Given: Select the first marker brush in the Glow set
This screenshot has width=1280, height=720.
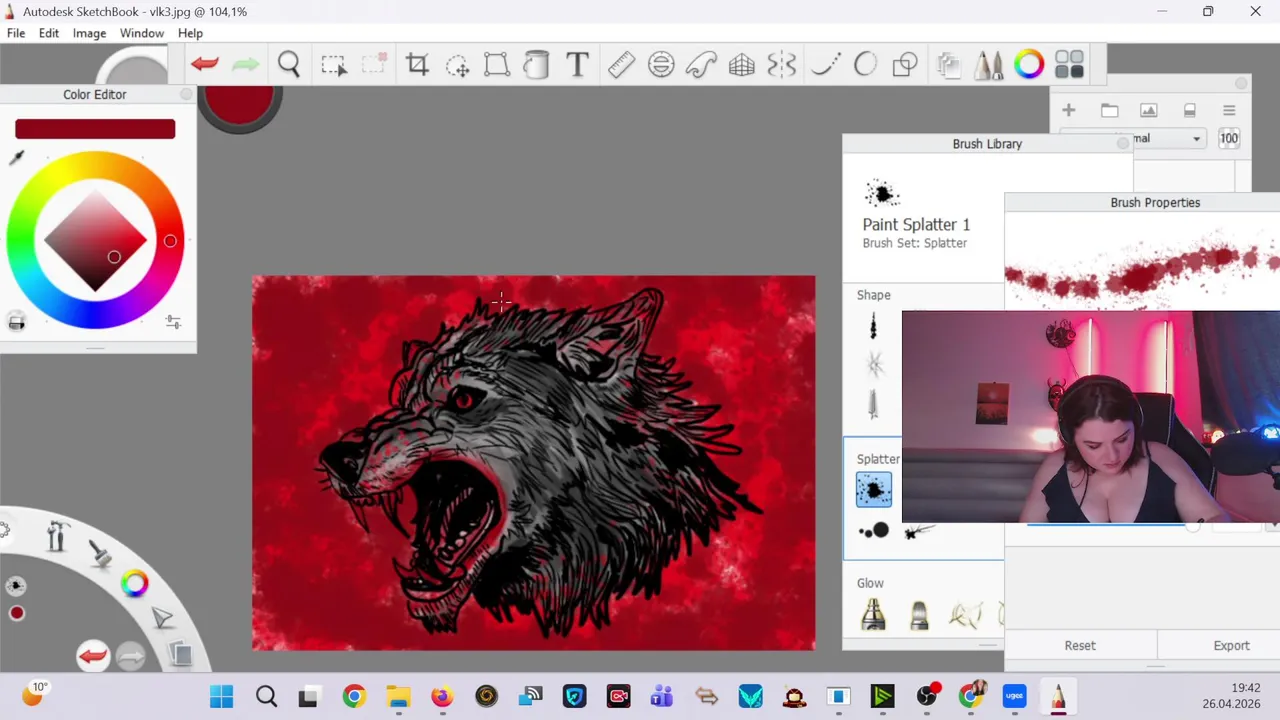Looking at the screenshot, I should 874,613.
